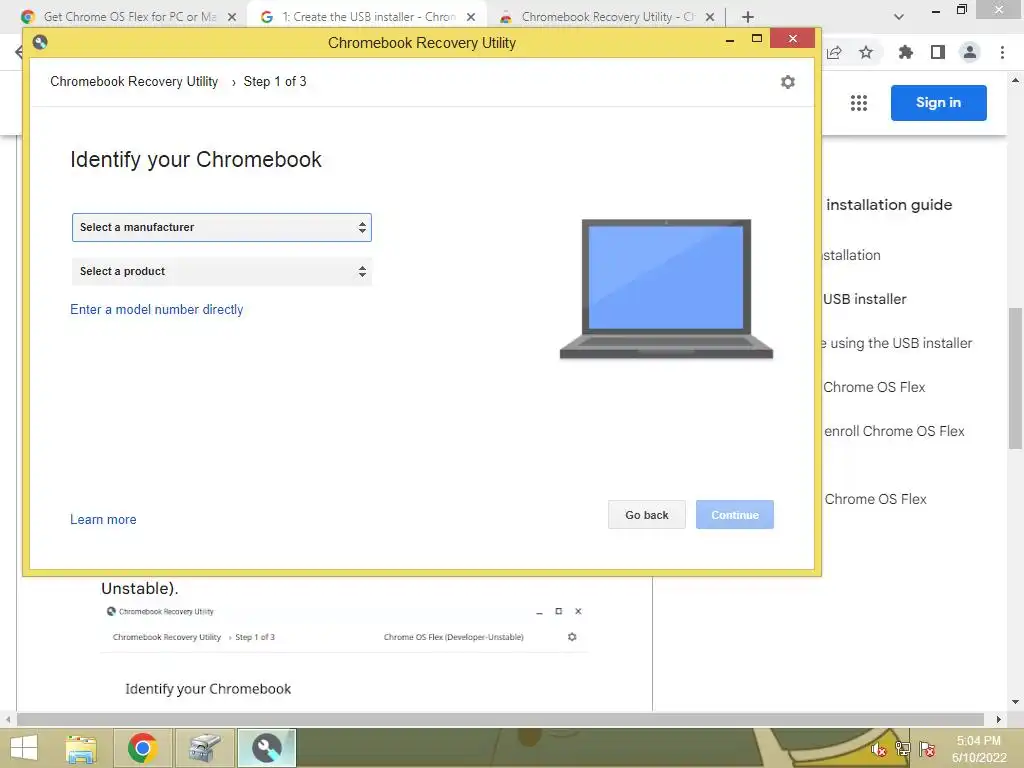Viewport: 1024px width, 768px height.
Task: Click the Go back button
Action: coord(647,515)
